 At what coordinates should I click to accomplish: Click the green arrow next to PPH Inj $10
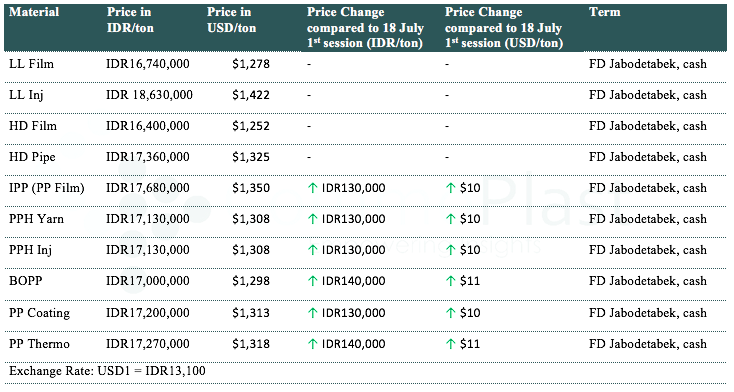(450, 250)
